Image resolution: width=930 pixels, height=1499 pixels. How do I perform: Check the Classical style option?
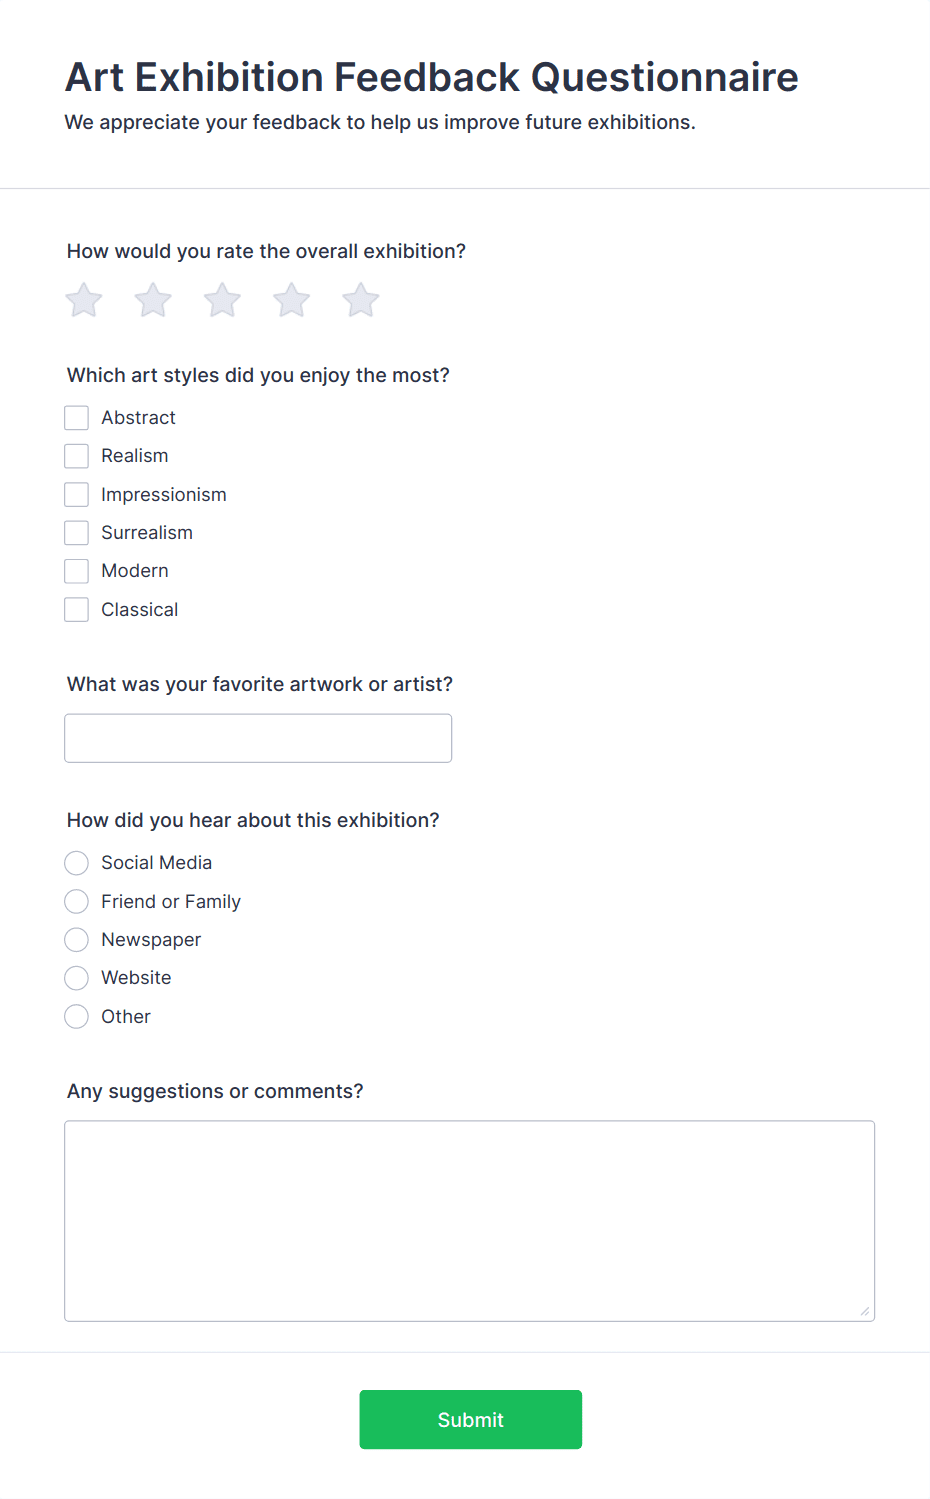76,609
